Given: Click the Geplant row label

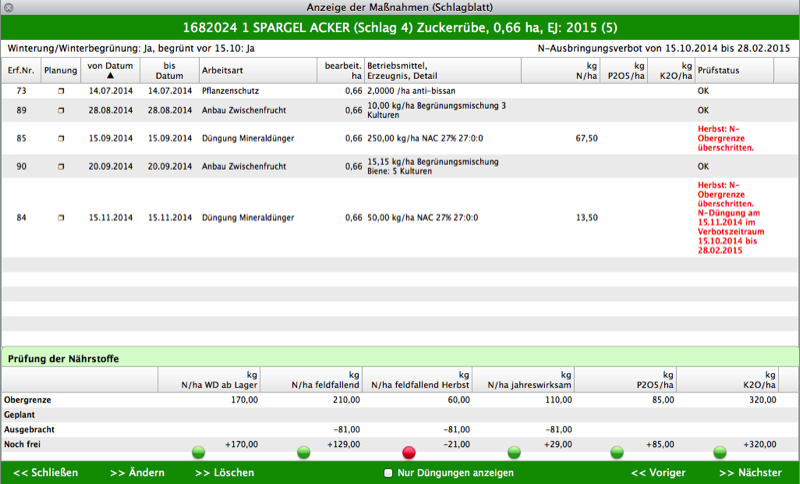Looking at the screenshot, I should (19, 415).
